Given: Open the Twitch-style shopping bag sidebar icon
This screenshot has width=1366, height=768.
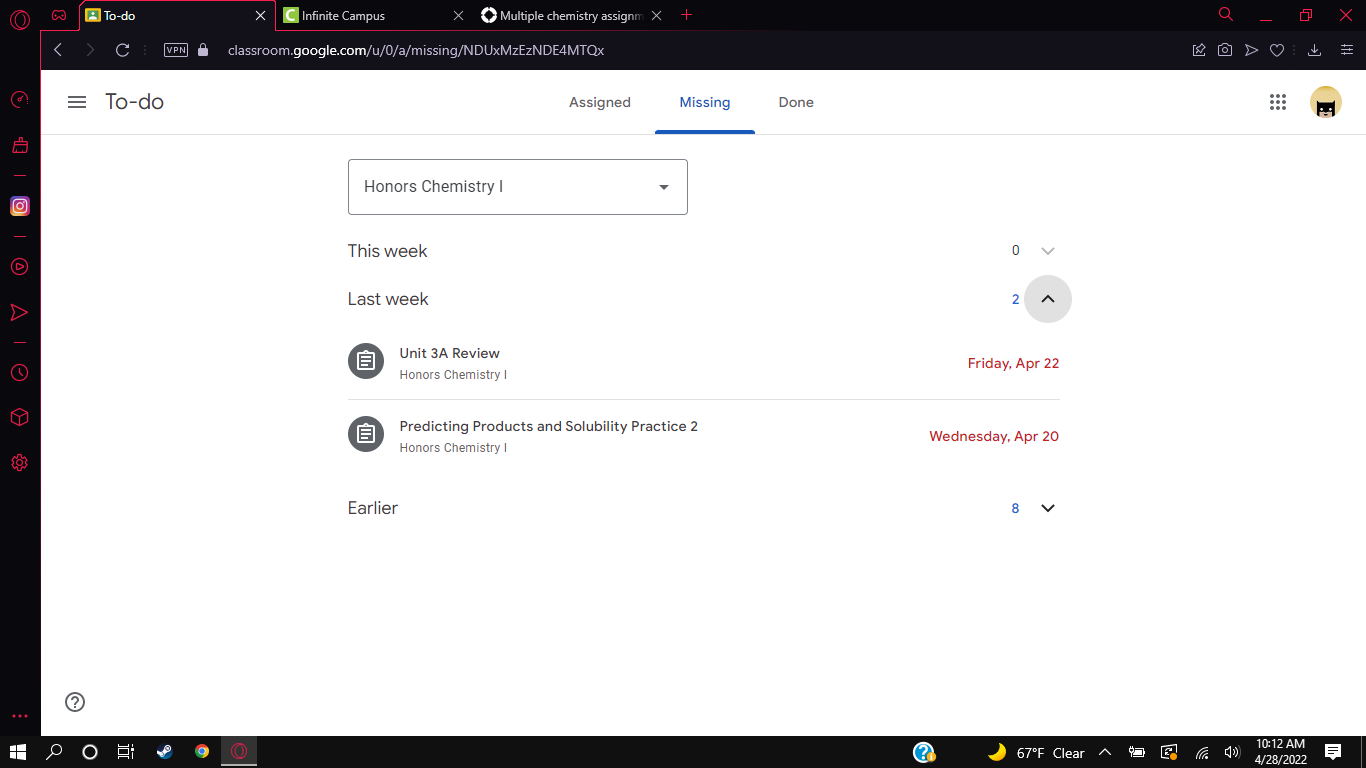Looking at the screenshot, I should 19,146.
